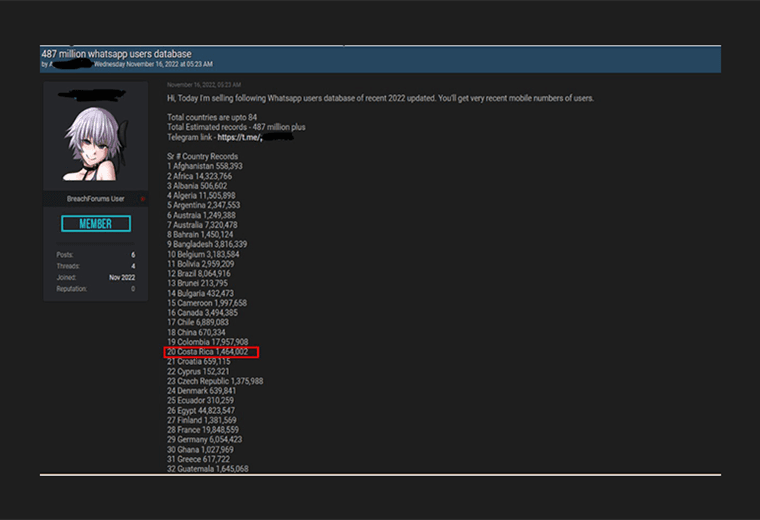760x520 pixels.
Task: Click the Guatemala entry at list bottom
Action: (x=207, y=469)
